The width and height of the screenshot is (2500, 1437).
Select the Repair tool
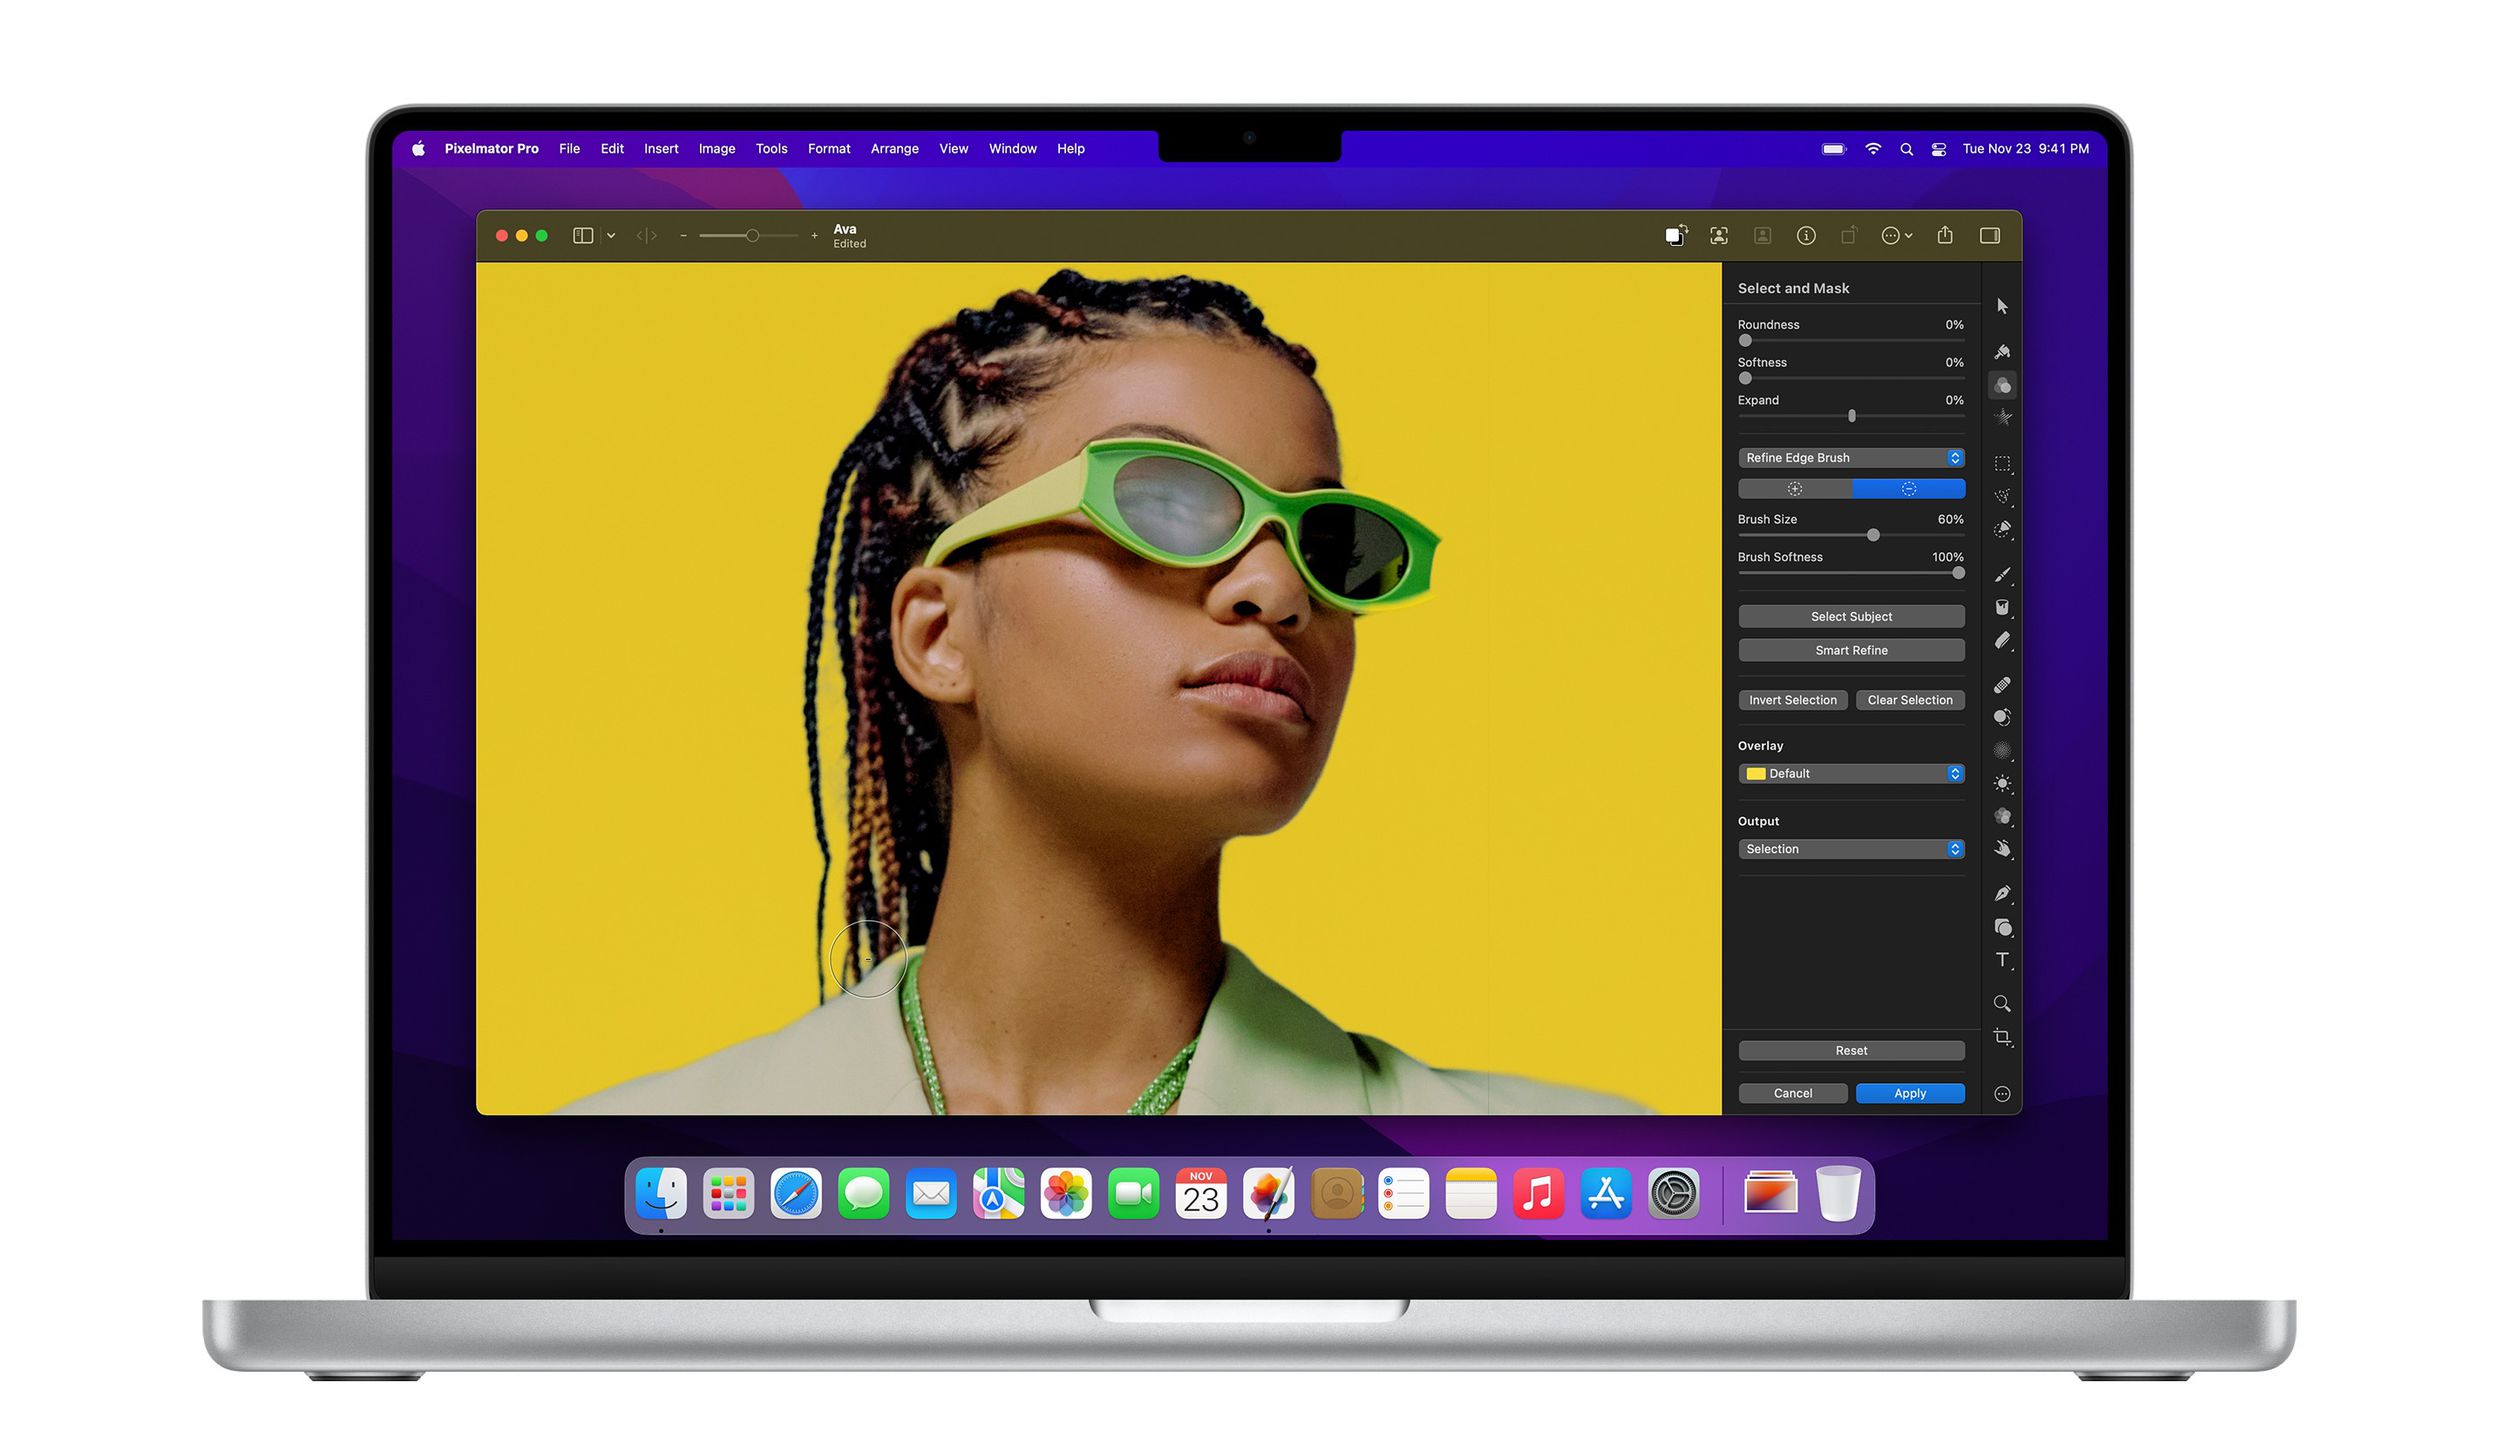2003,684
